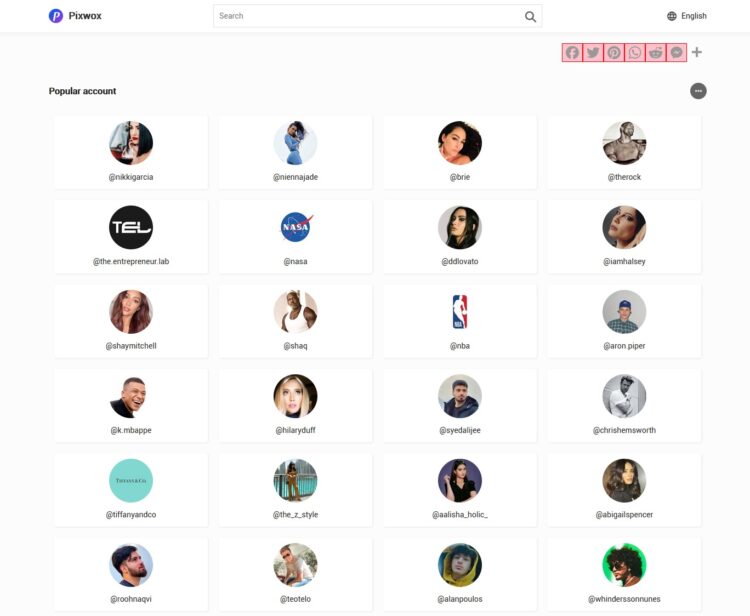Select the @hilaryduff avatar
The image size is (750, 616).
click(295, 396)
